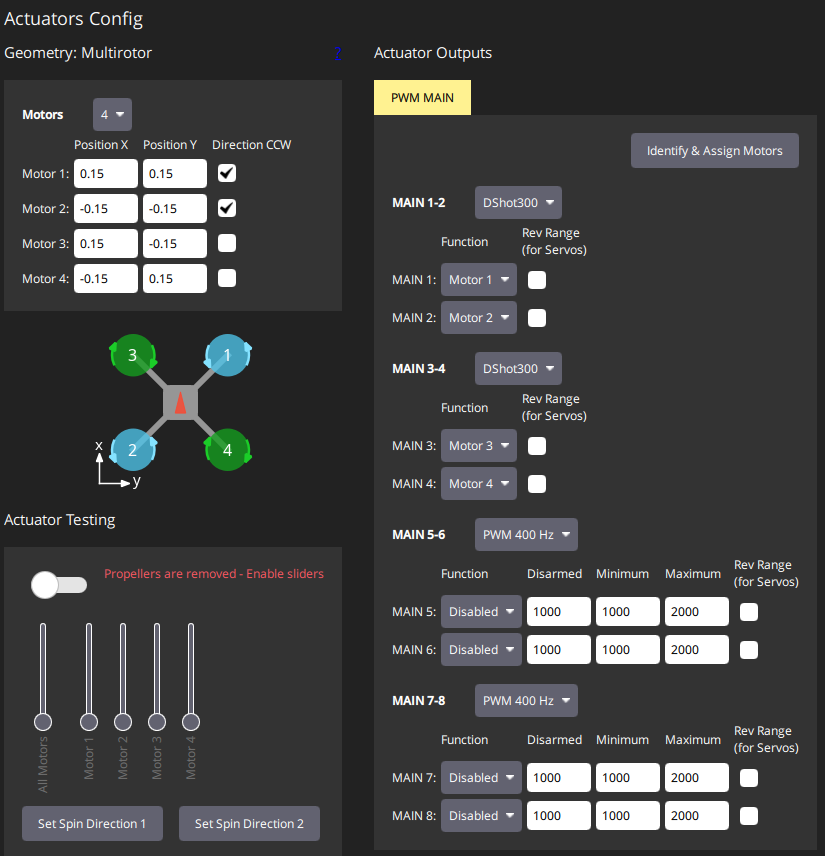
Task: Open the Motors count dropdown
Action: [112, 115]
